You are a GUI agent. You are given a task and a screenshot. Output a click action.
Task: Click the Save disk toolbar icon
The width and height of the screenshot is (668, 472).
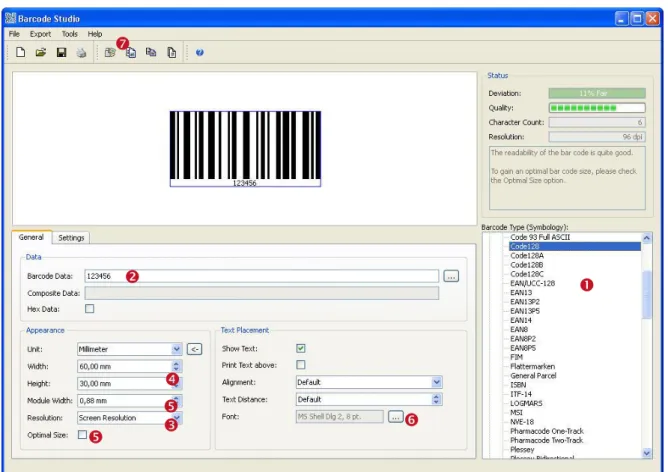coord(61,52)
